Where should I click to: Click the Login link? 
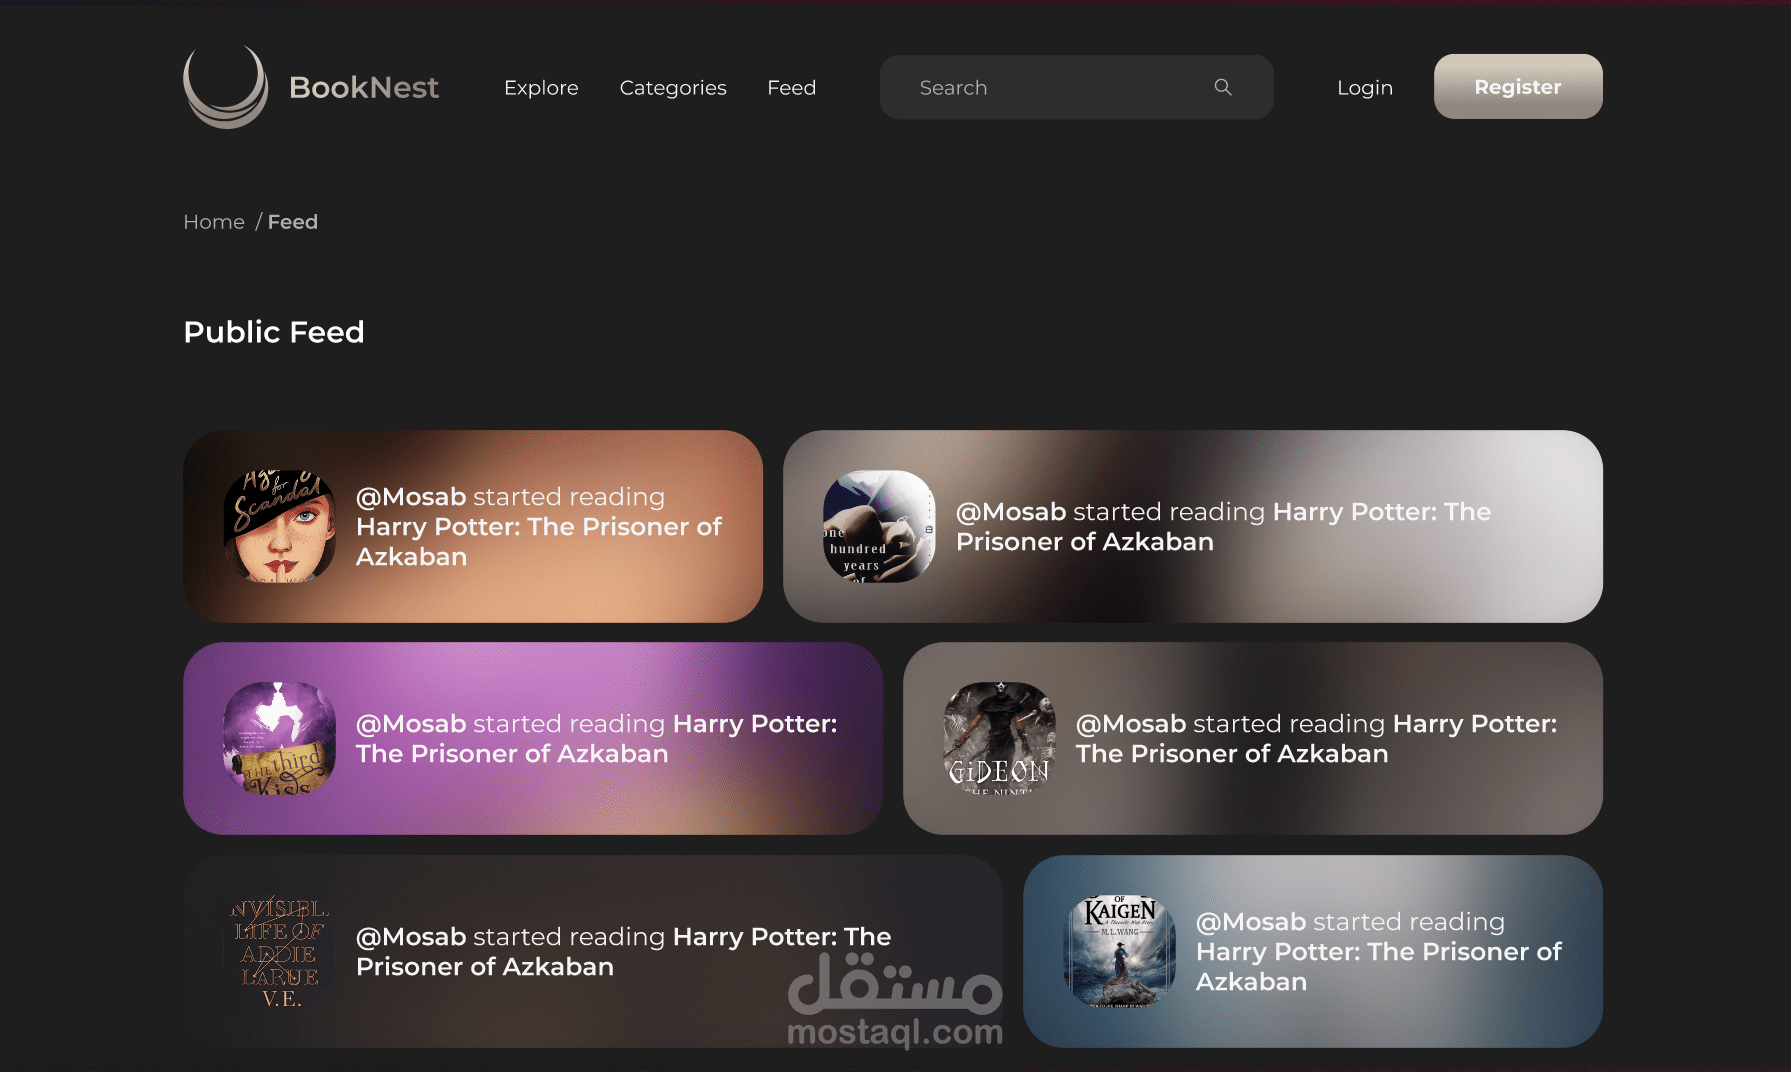[1365, 88]
